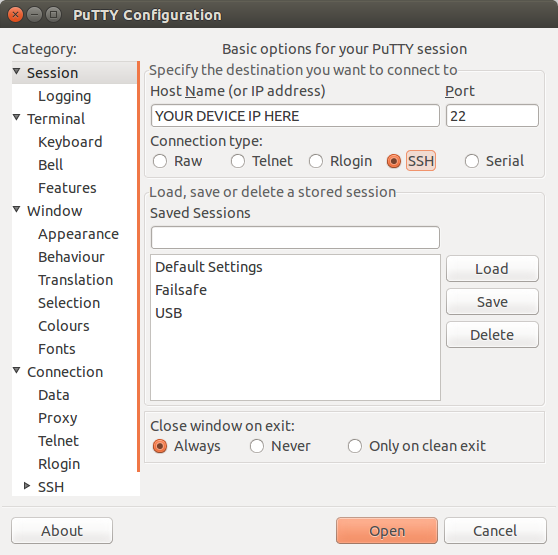Open the Logging category
Image resolution: width=558 pixels, height=555 pixels.
pyautogui.click(x=64, y=96)
